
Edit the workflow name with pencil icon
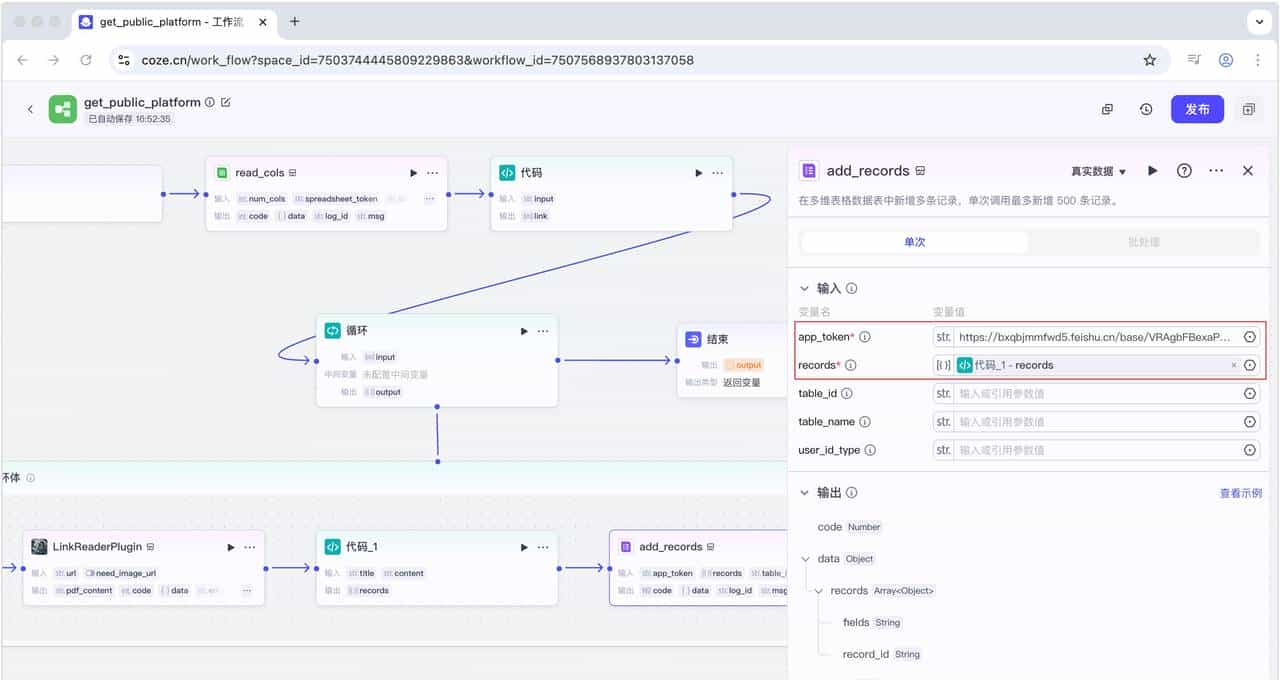click(x=226, y=102)
